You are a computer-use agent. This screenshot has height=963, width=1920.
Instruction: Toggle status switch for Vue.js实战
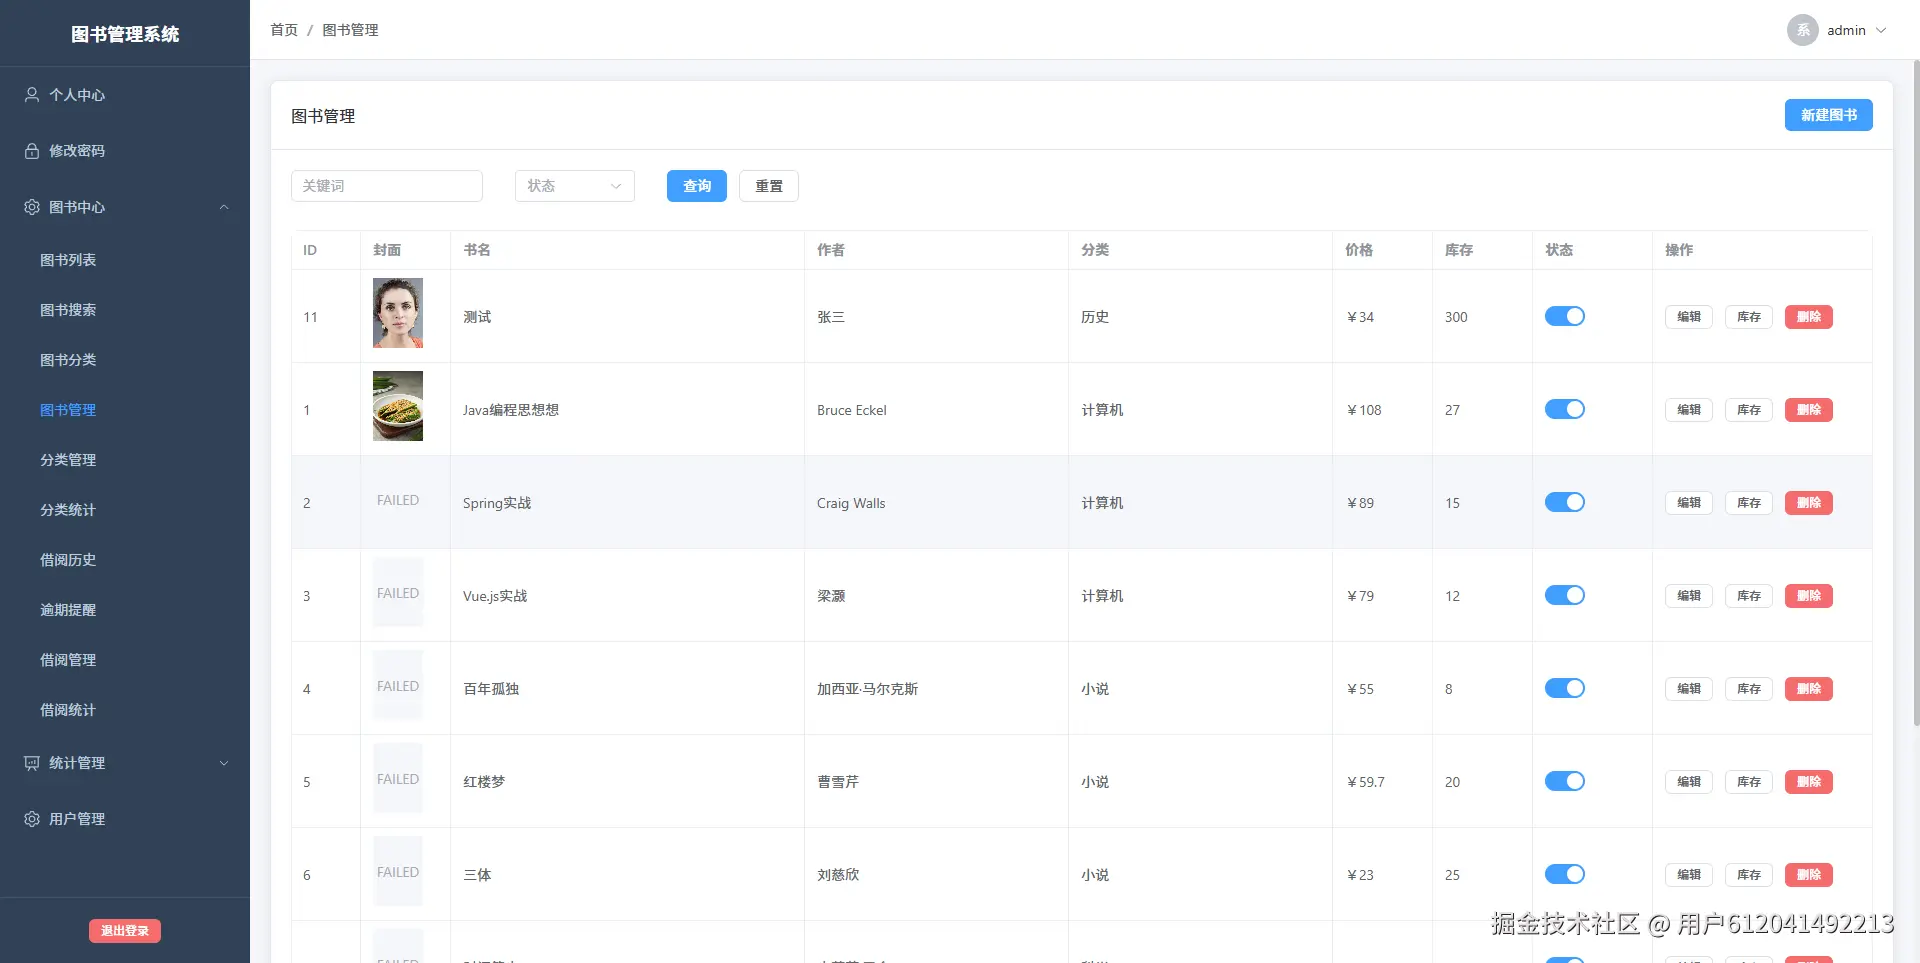1565,595
